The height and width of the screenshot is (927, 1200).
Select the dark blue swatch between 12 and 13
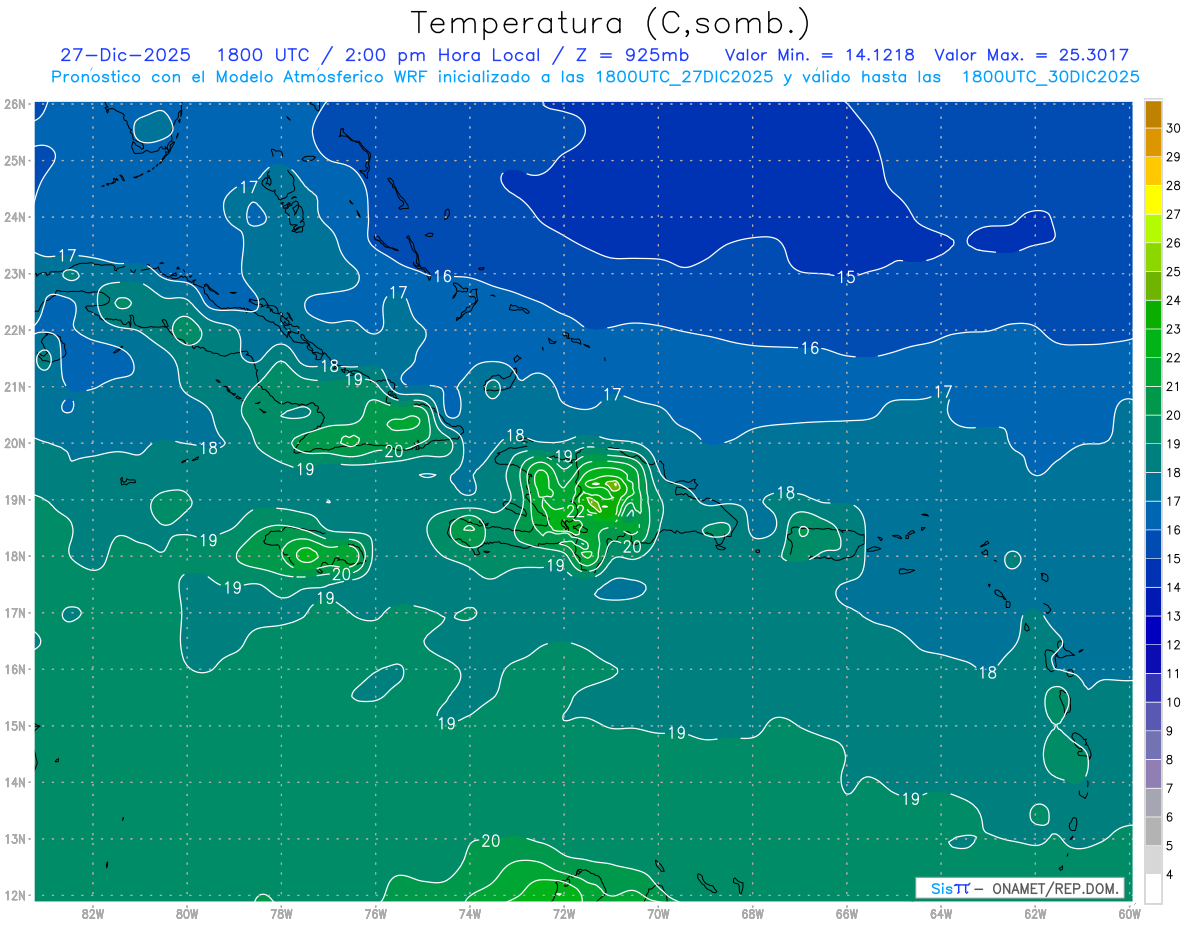click(1153, 630)
